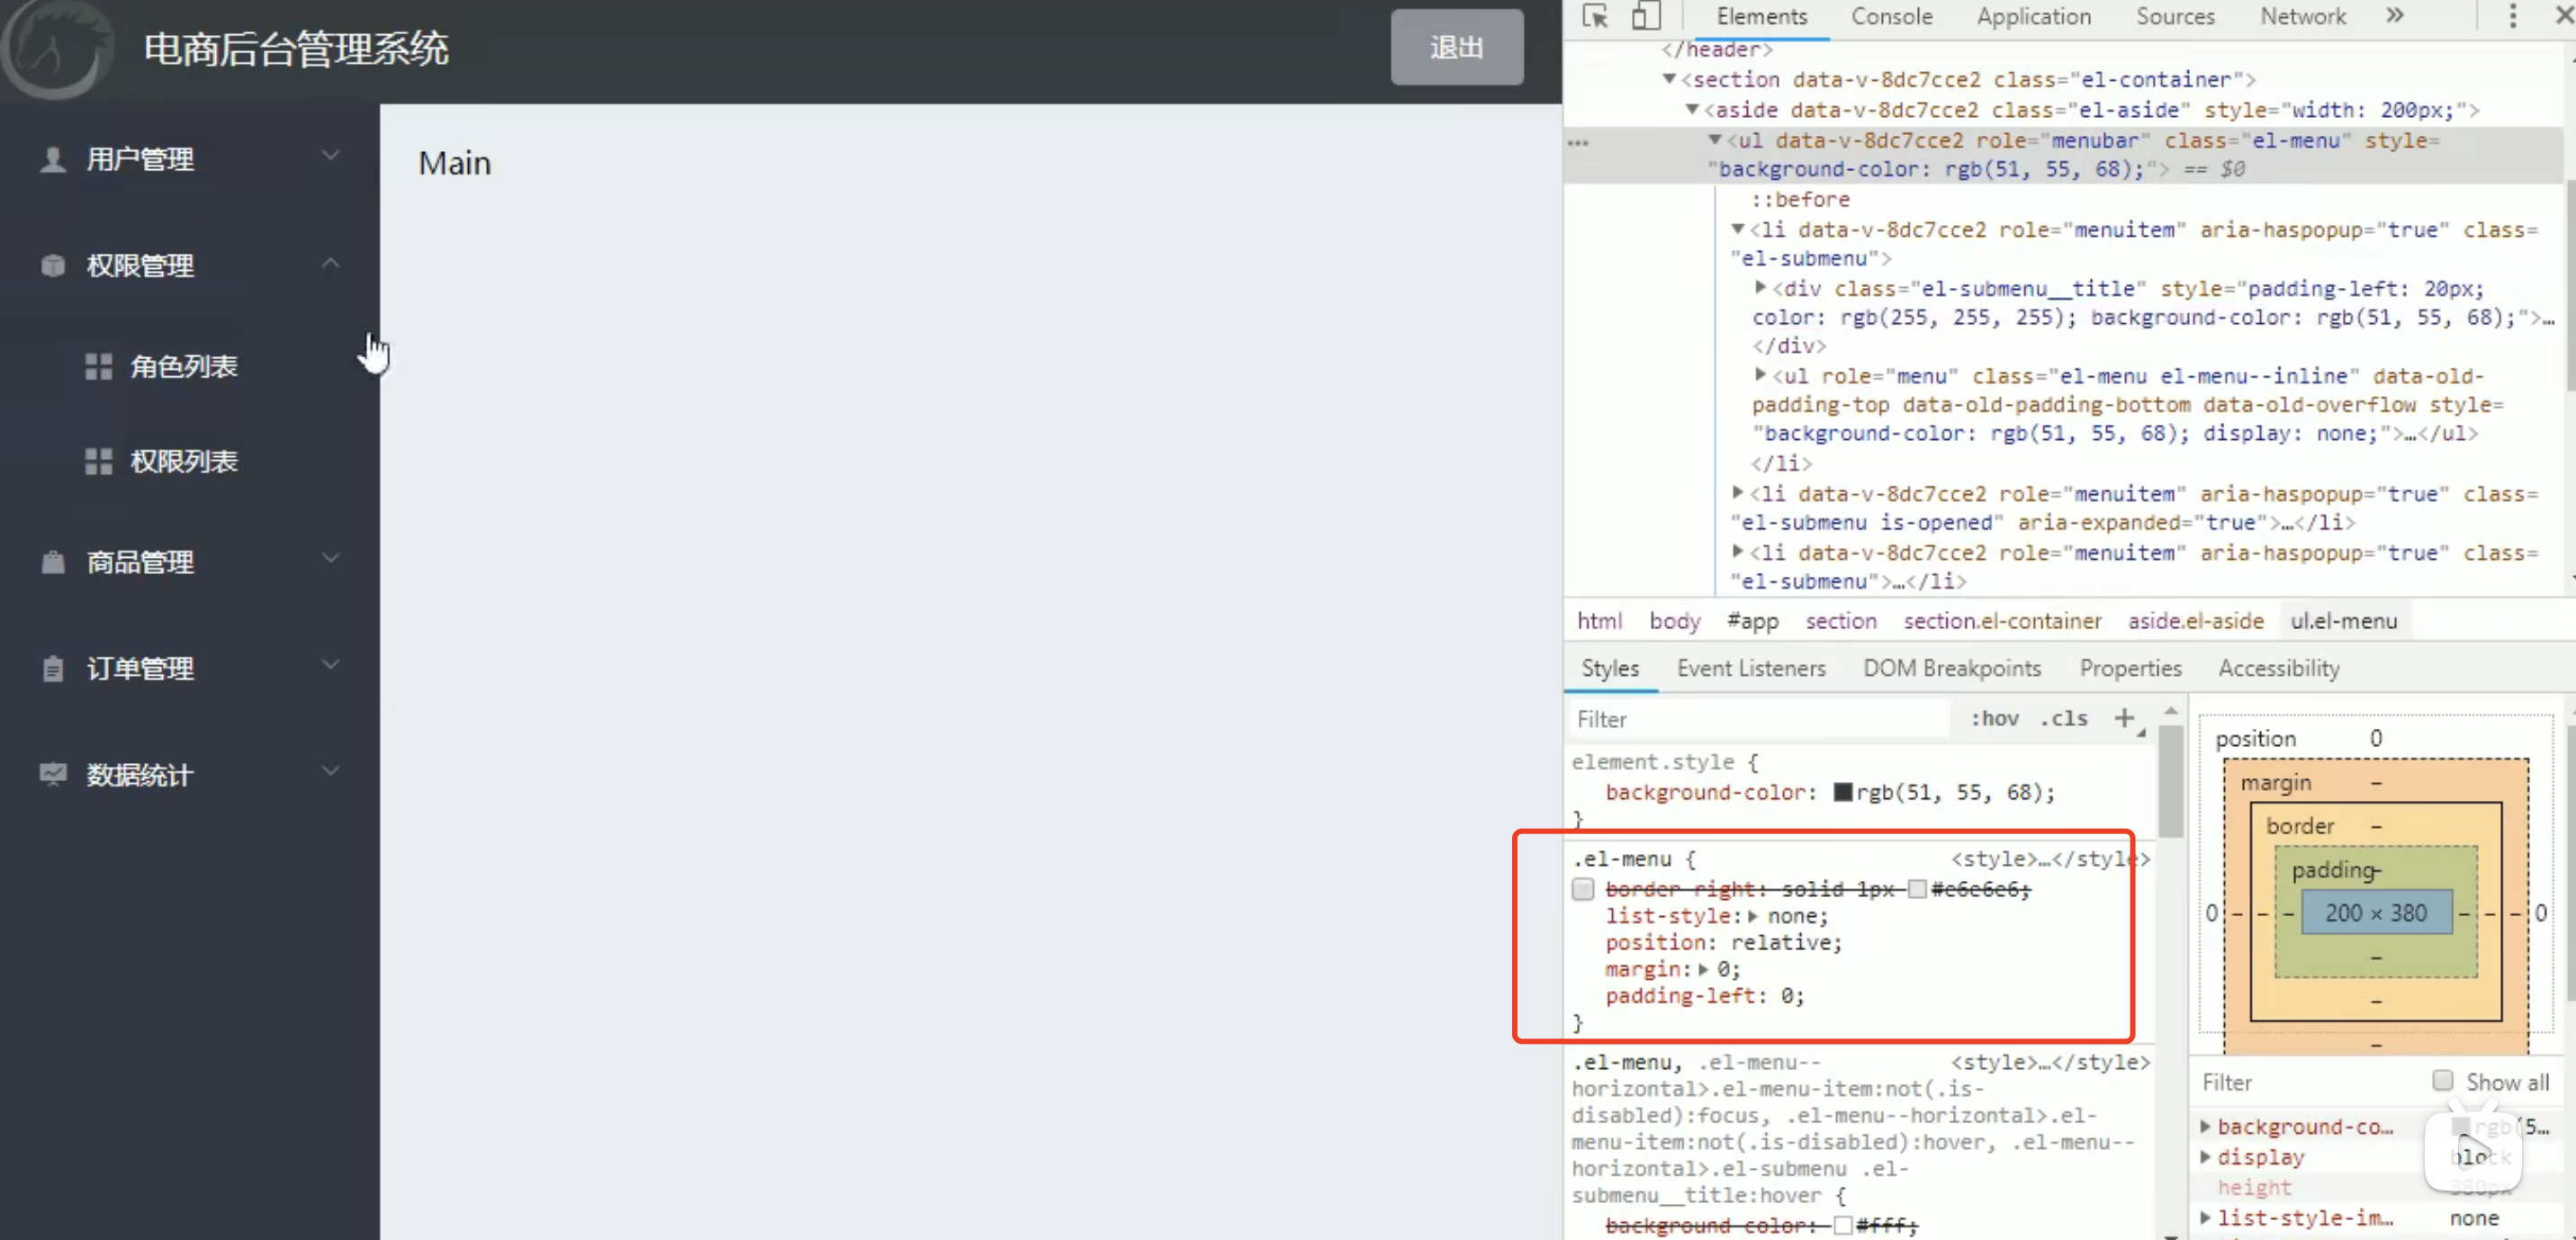
Task: Expand the margin shorthand triangle
Action: coord(1703,969)
